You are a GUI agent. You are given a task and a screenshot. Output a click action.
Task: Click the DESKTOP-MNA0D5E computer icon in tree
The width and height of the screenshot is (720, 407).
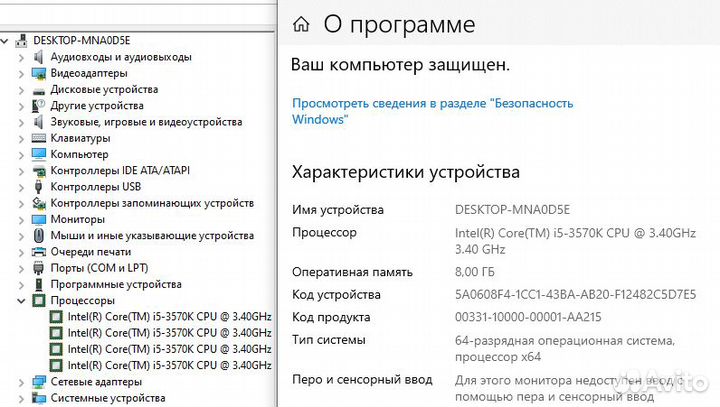pyautogui.click(x=21, y=41)
